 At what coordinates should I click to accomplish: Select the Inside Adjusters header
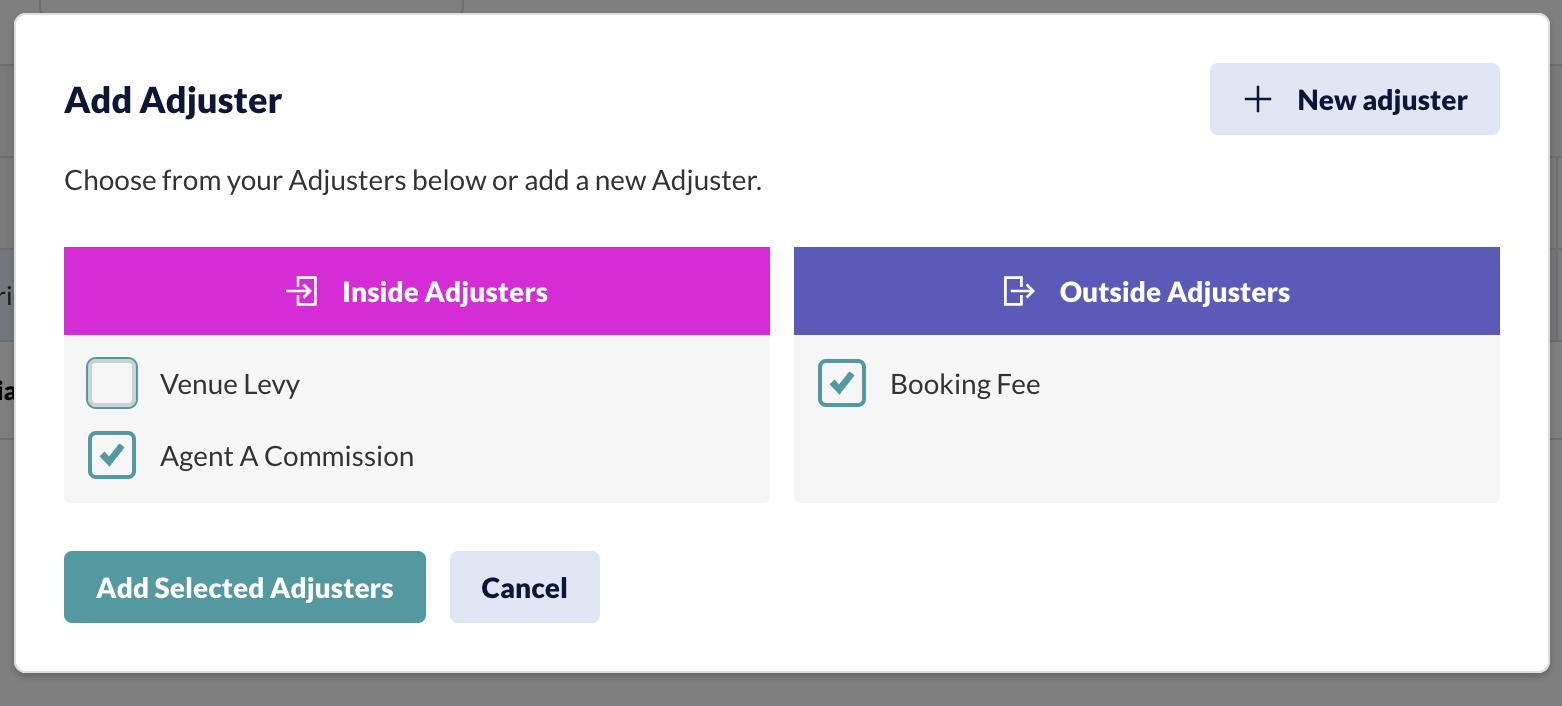[x=417, y=291]
